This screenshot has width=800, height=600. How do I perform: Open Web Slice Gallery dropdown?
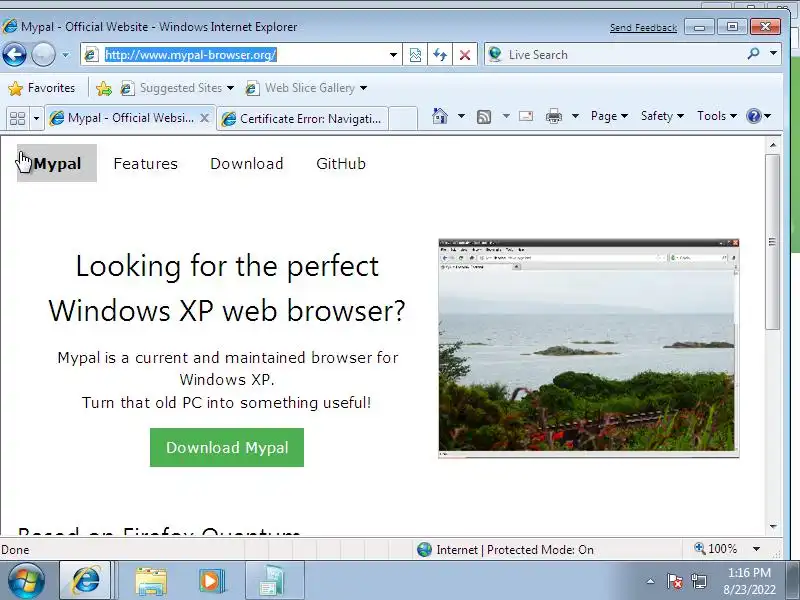306,88
